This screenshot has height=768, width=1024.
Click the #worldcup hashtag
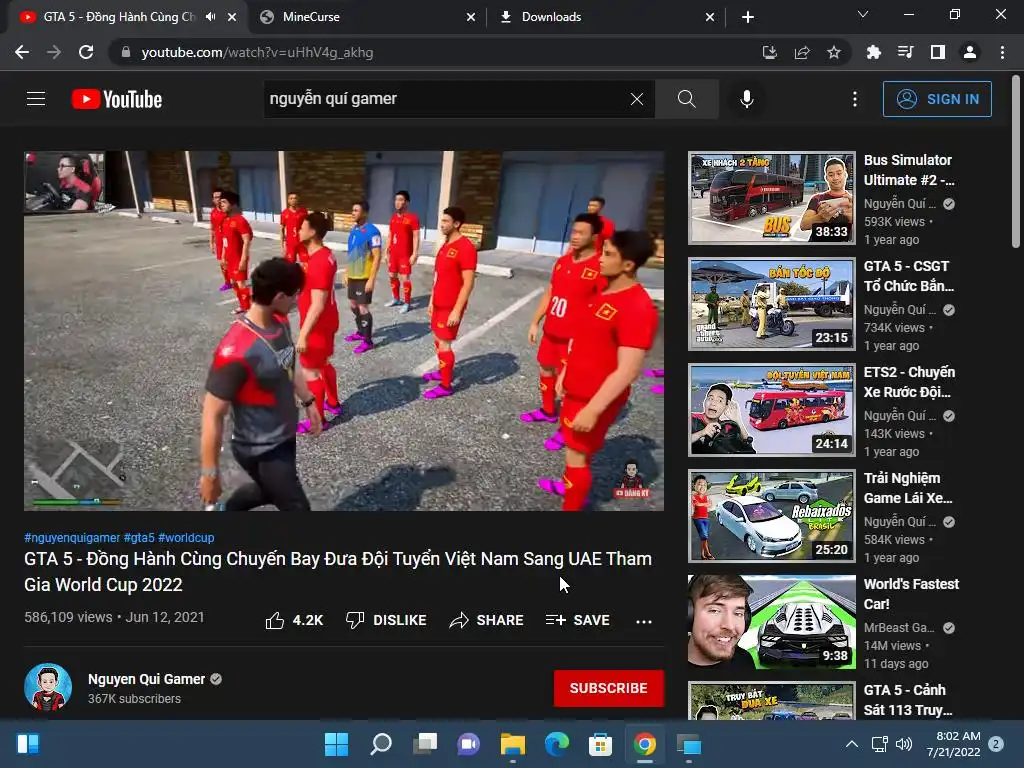click(x=186, y=537)
